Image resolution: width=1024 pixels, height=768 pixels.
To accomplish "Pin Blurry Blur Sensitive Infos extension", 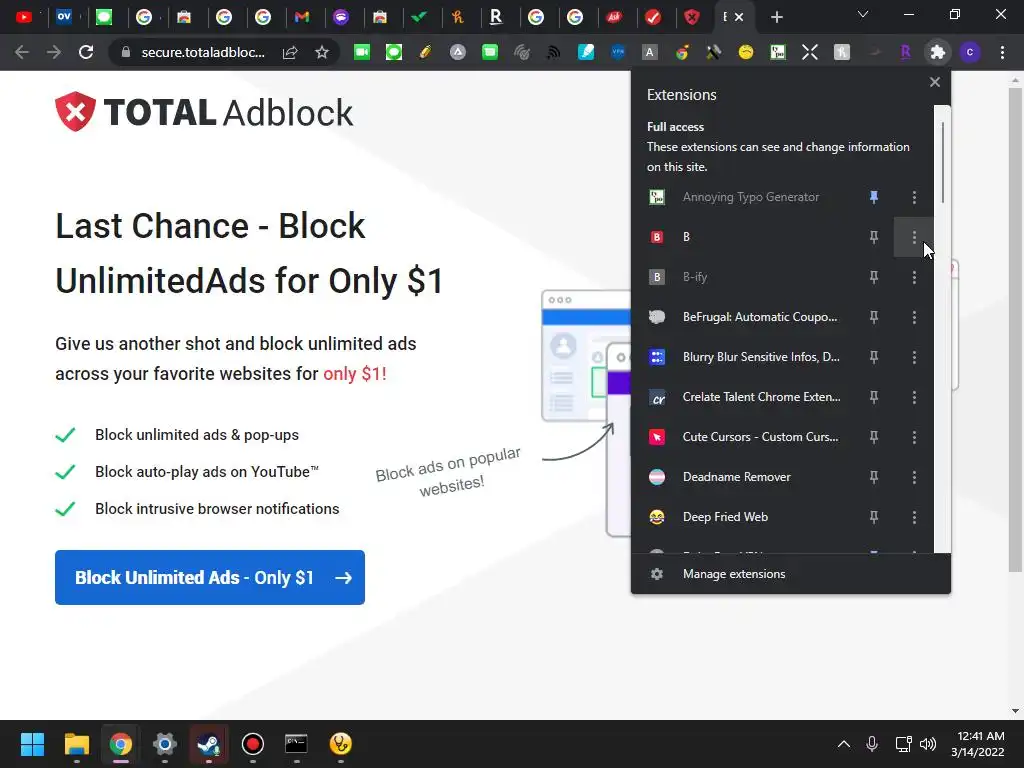I will pyautogui.click(x=874, y=357).
